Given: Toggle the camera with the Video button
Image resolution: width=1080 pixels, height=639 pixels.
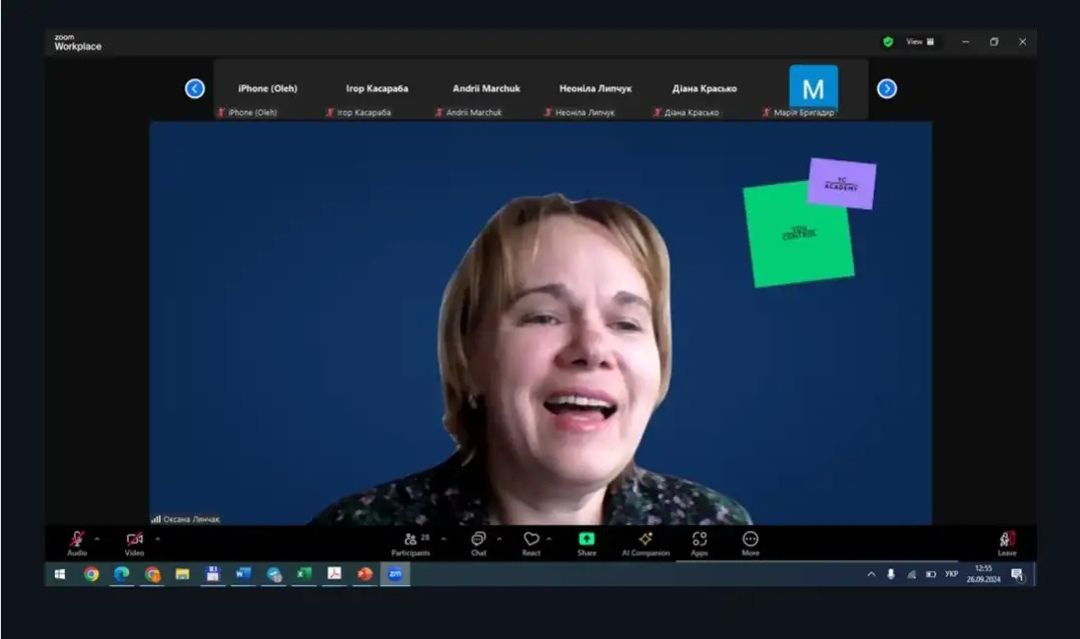Looking at the screenshot, I should coord(134,540).
